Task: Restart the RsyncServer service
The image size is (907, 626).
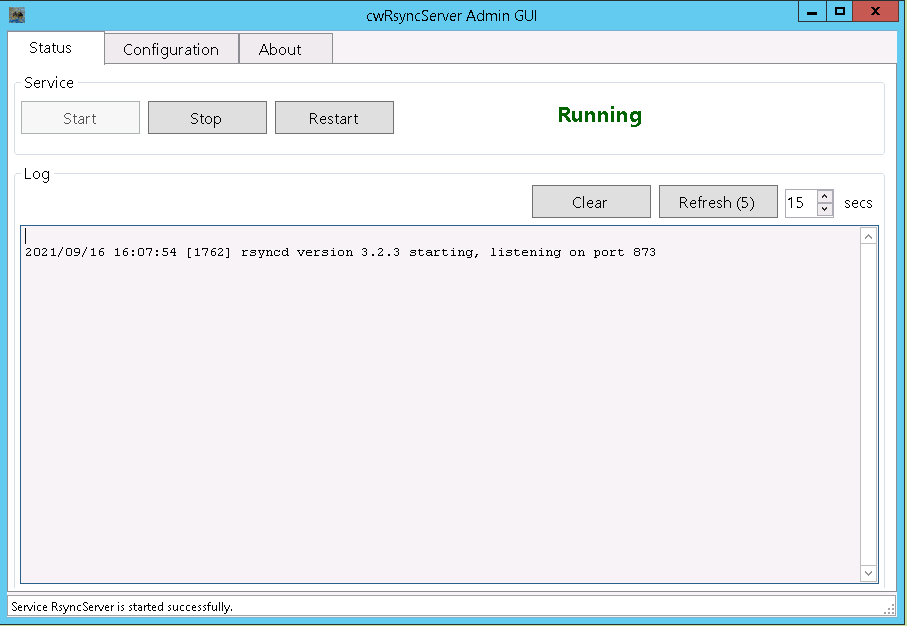Action: [x=334, y=117]
